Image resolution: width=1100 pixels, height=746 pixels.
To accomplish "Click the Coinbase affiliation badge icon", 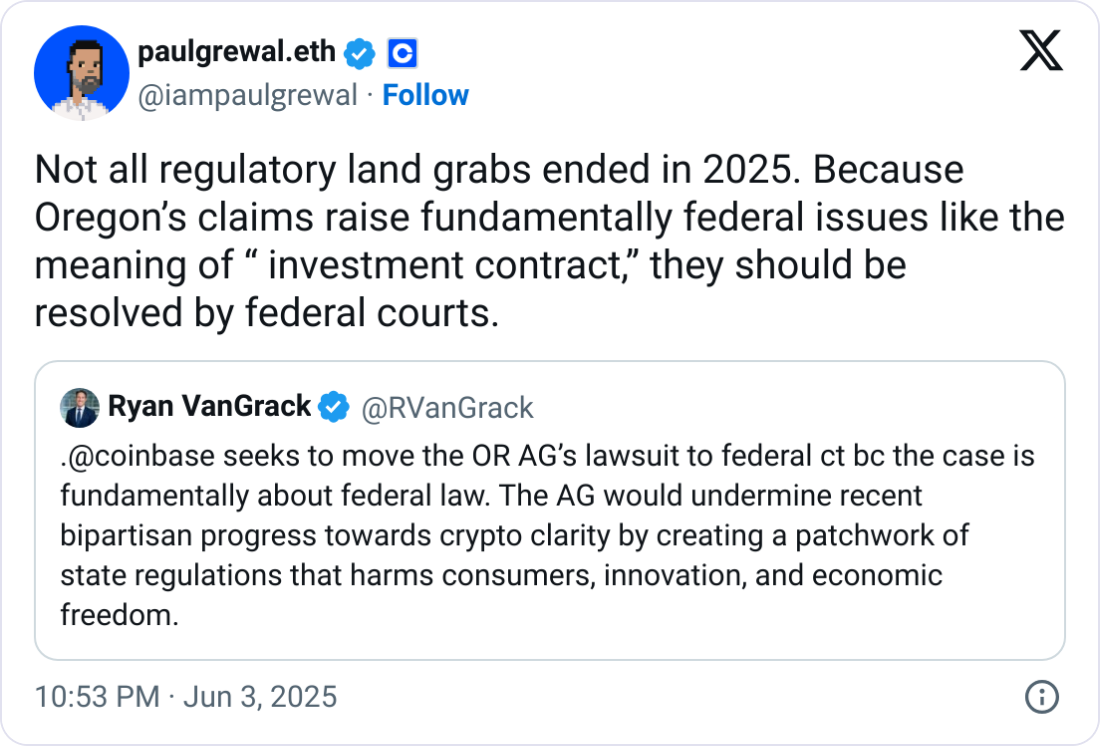I will point(401,54).
